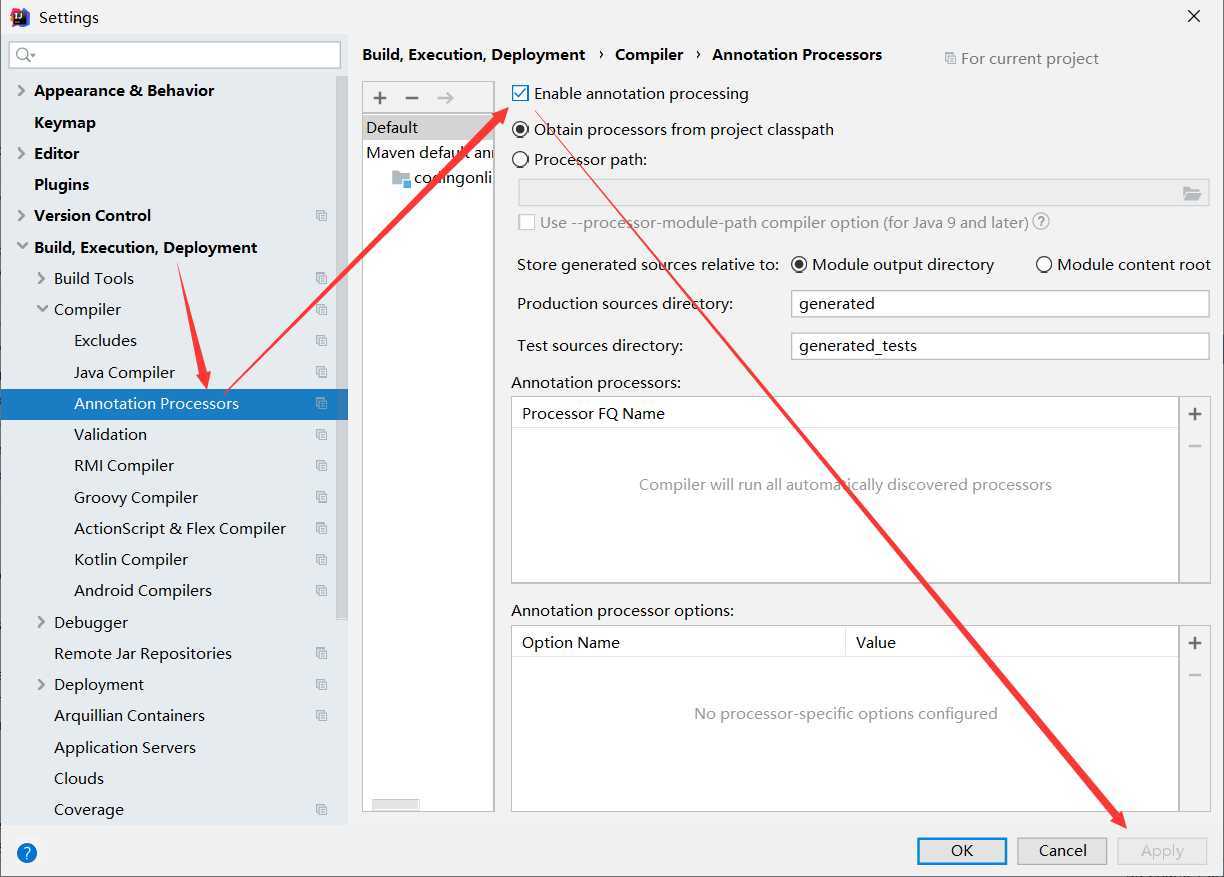Click the OK button
The width and height of the screenshot is (1224, 877).
point(962,851)
